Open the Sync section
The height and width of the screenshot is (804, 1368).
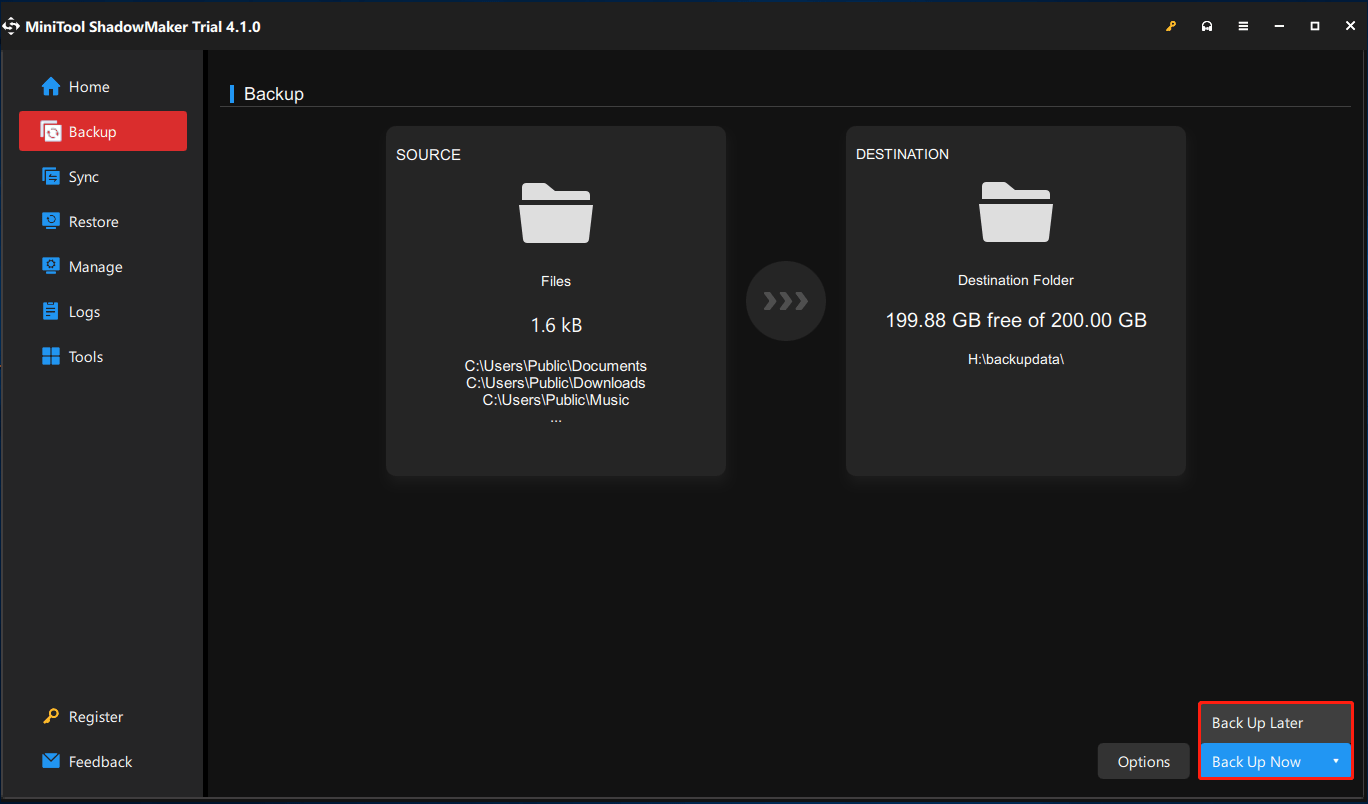[x=84, y=176]
